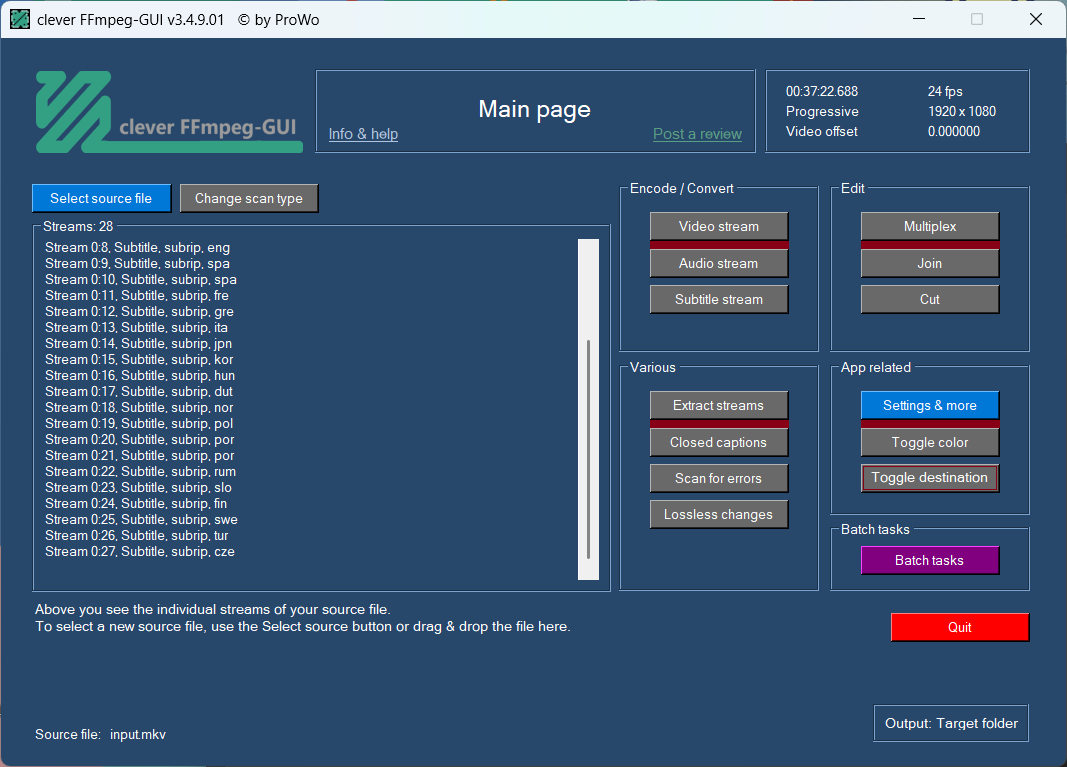This screenshot has height=767, width=1067.
Task: Click the streams list vertical scrollbar
Action: (588, 450)
